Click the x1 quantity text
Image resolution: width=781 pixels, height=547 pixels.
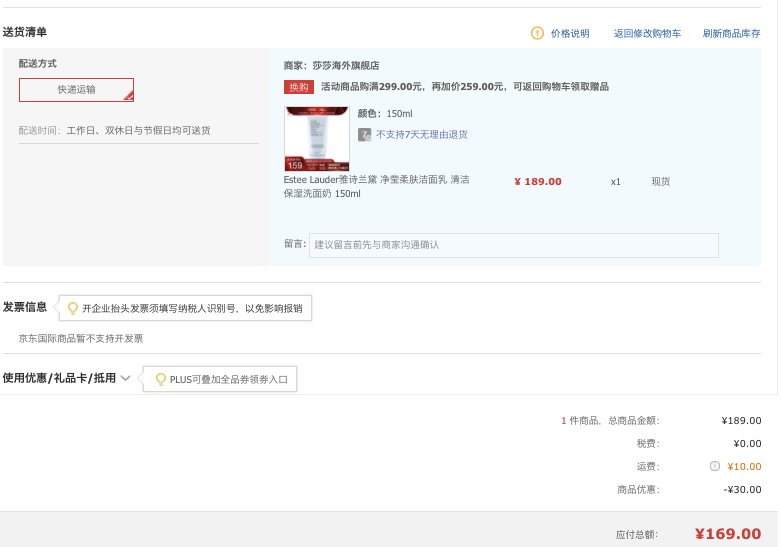[x=616, y=182]
